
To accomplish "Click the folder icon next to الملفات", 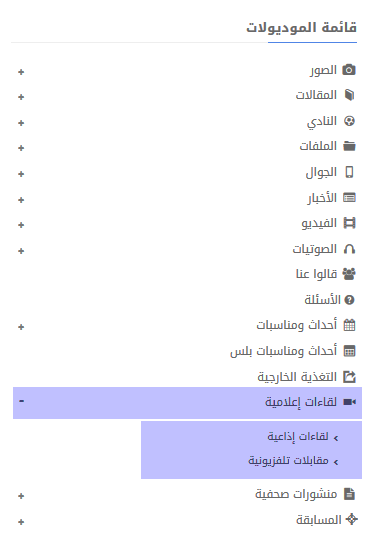I will tap(349, 146).
